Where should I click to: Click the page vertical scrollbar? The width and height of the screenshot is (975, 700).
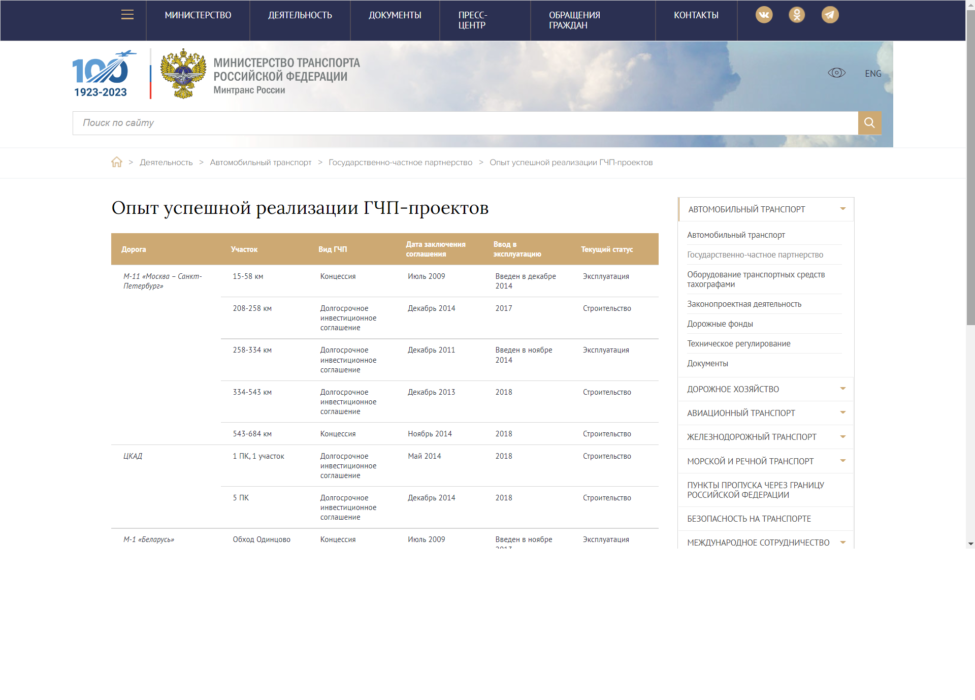[969, 200]
